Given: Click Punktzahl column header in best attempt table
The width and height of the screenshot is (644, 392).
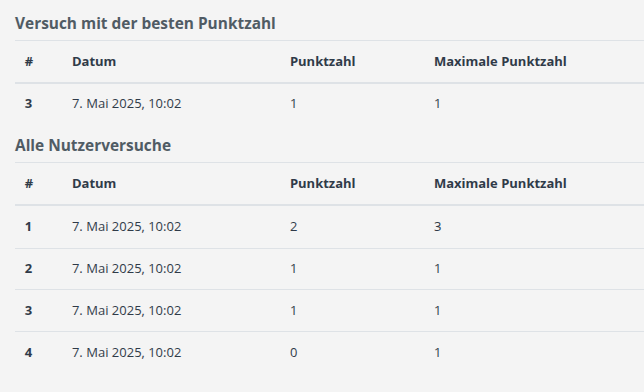Looking at the screenshot, I should (323, 62).
